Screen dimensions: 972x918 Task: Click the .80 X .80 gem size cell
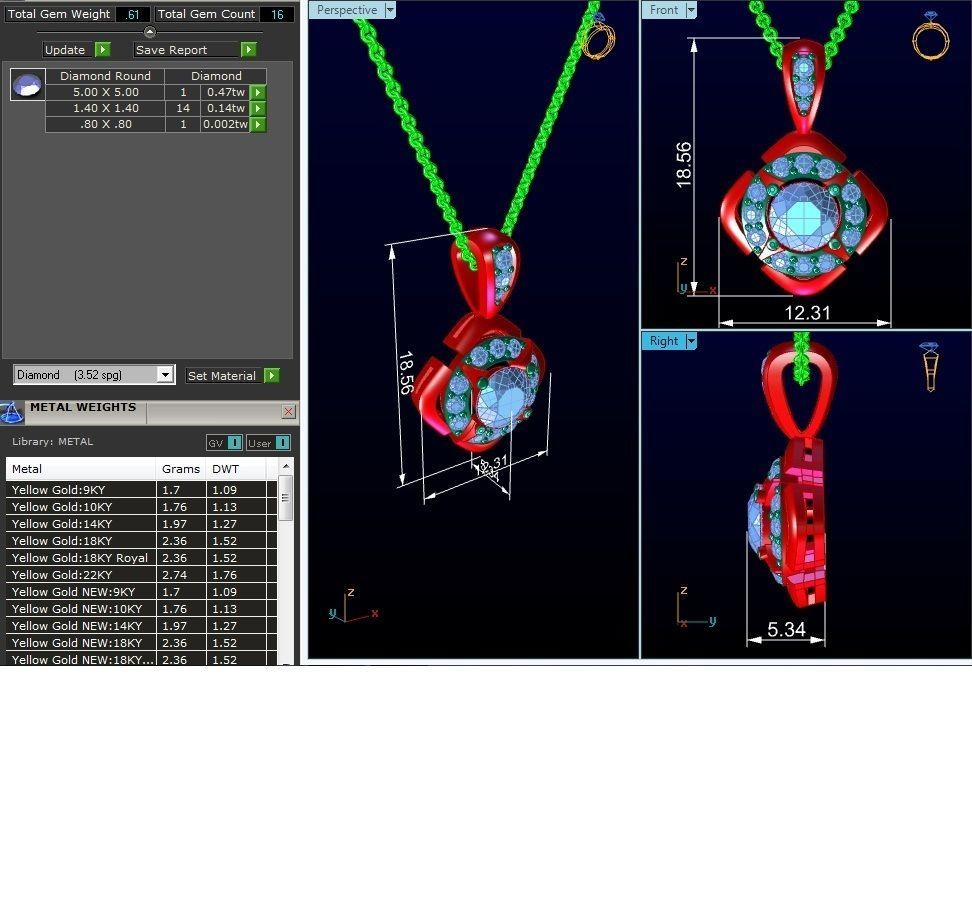pyautogui.click(x=105, y=125)
